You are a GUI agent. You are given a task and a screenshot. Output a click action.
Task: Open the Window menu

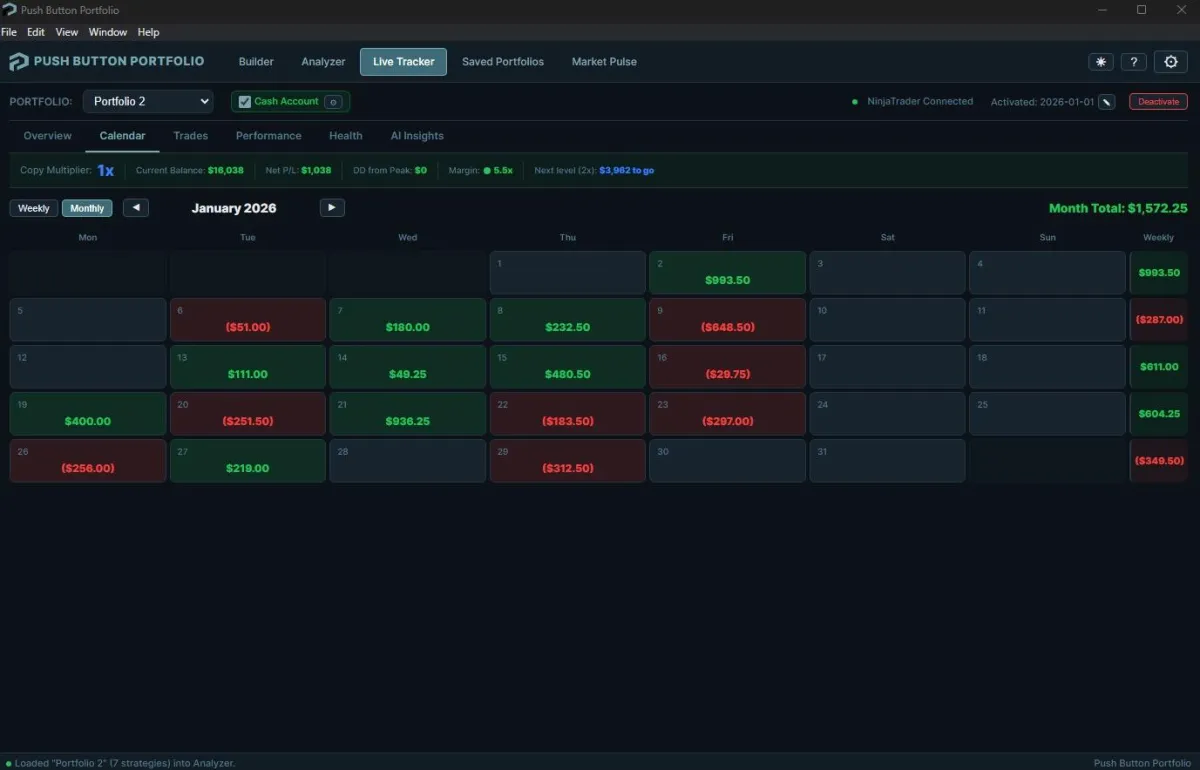(x=108, y=32)
